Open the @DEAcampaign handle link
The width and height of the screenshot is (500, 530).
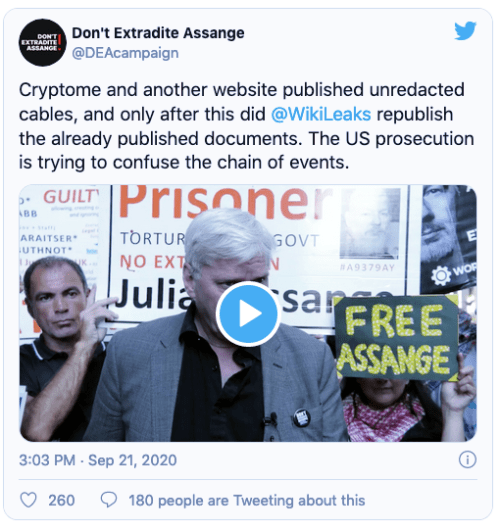coord(125,53)
